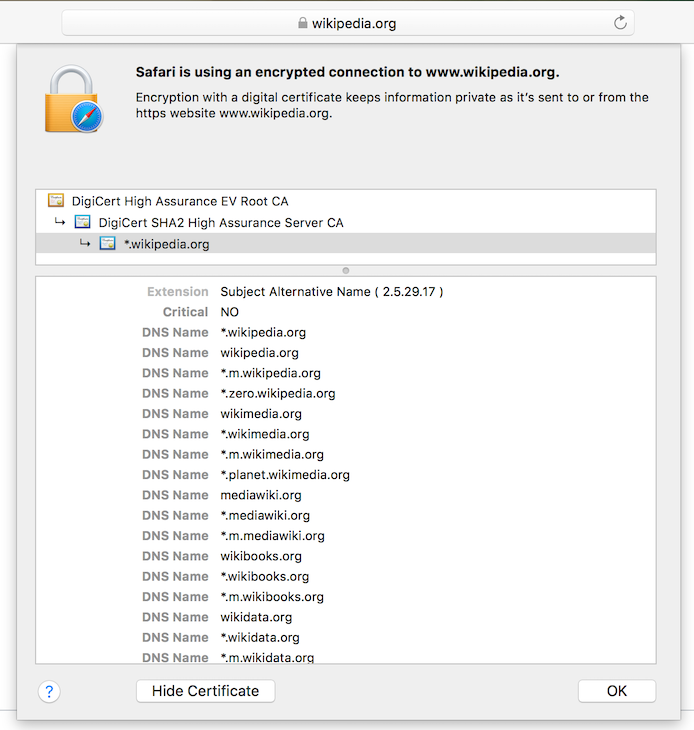Click DNS name *.m.wikipedia.org
This screenshot has width=694, height=730.
270,373
